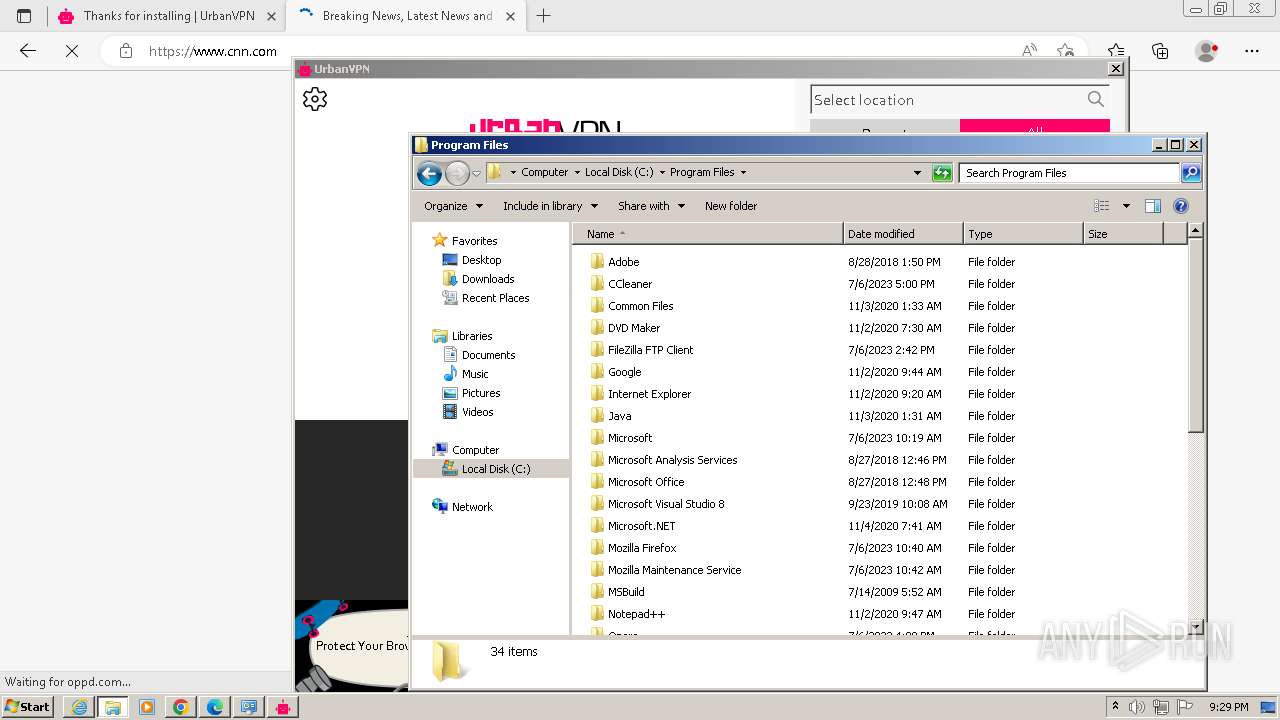Toggle the Explorer preview pane icon
The width and height of the screenshot is (1280, 720).
1152,206
